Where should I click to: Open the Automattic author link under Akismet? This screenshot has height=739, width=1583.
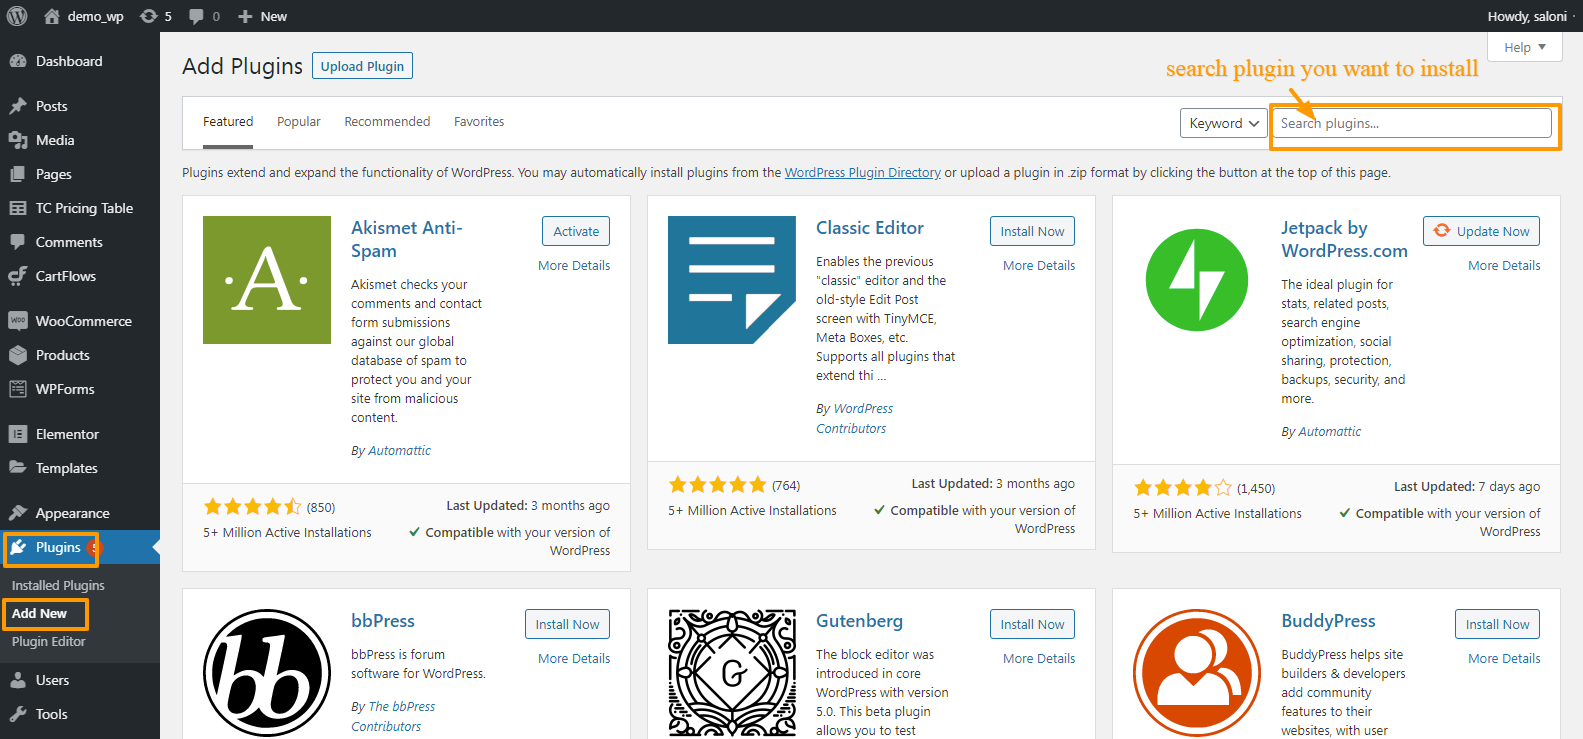point(400,450)
